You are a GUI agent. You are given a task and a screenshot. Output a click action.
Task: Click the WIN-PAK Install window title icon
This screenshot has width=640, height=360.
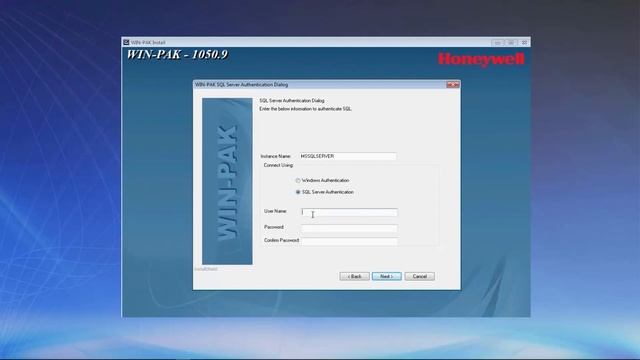pyautogui.click(x=126, y=42)
